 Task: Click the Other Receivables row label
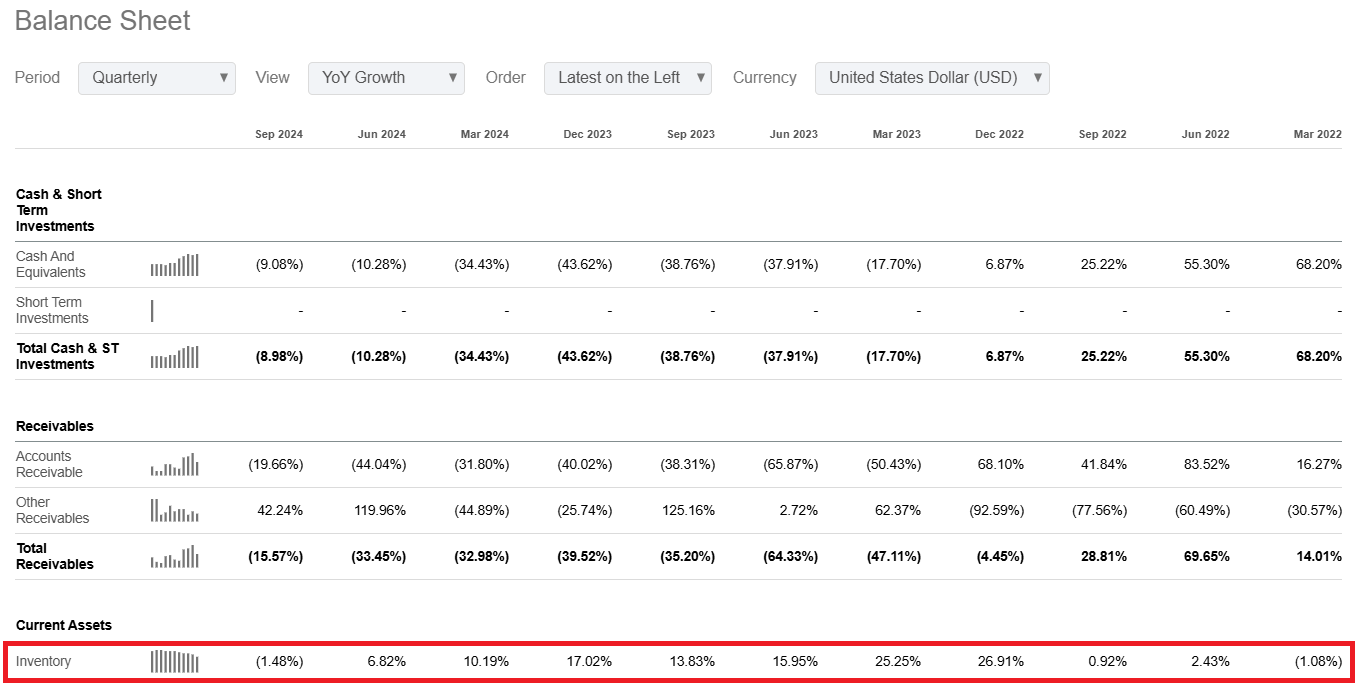(52, 511)
